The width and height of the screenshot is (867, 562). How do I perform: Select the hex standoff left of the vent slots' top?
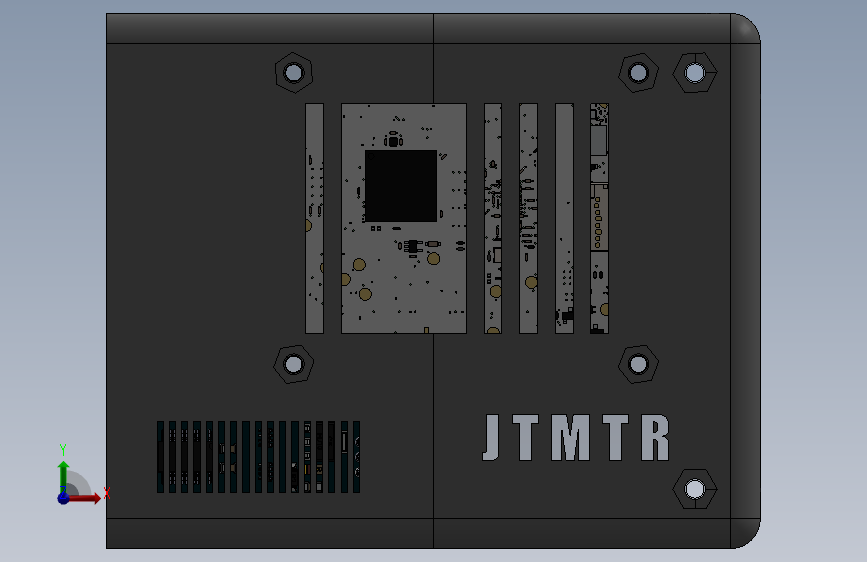(294, 365)
